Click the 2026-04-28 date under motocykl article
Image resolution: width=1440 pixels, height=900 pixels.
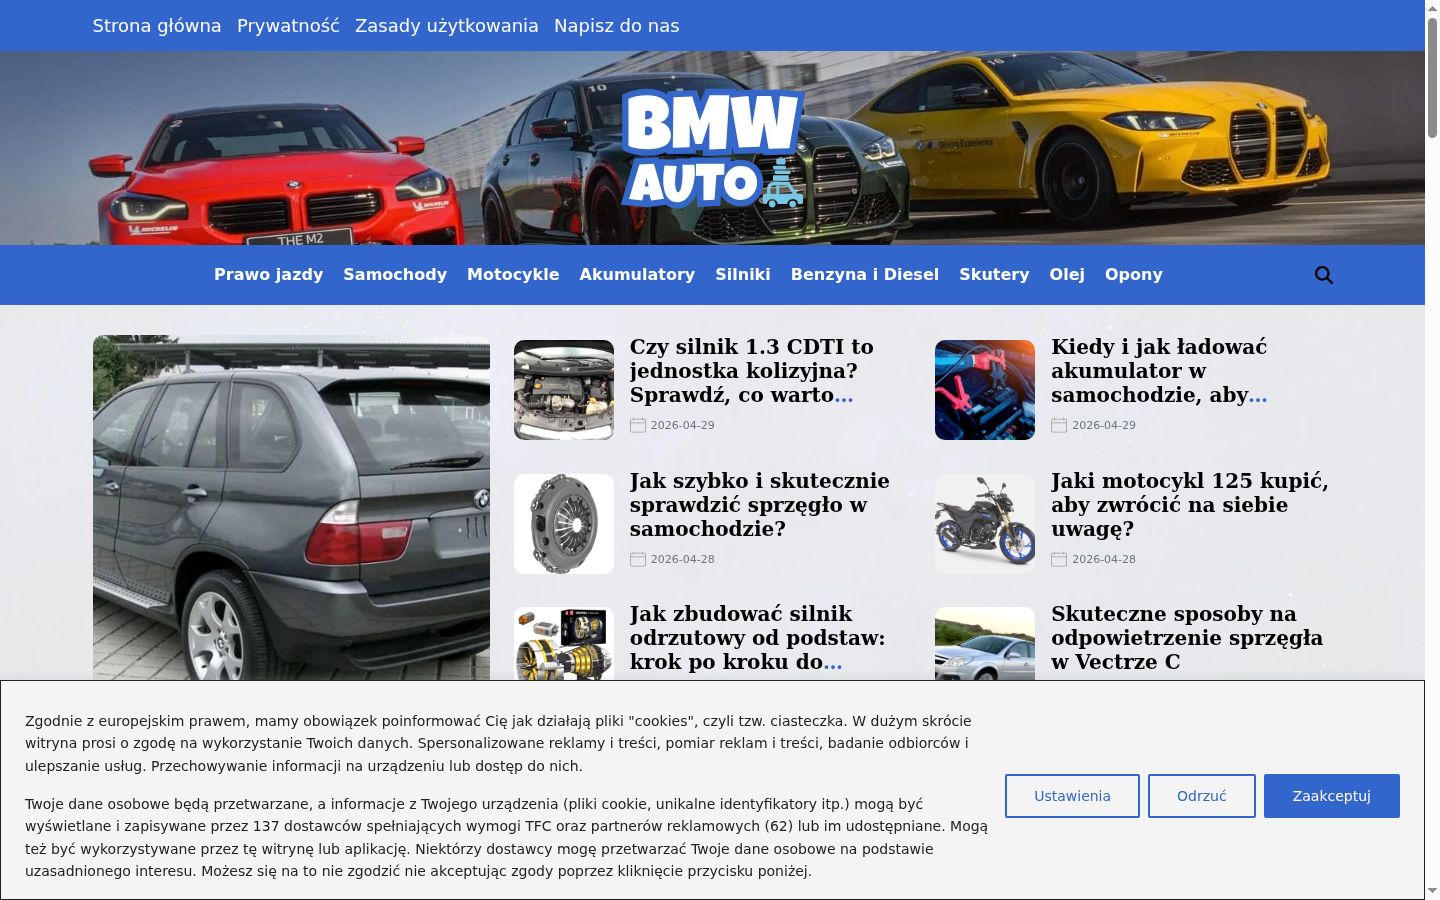(1104, 559)
